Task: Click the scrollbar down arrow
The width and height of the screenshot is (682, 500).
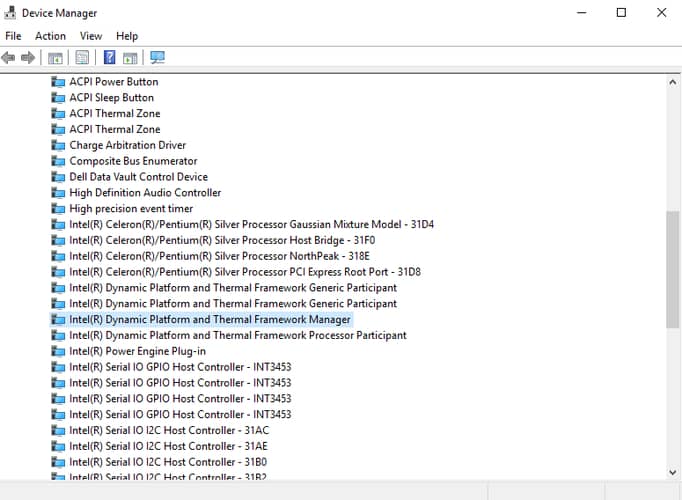Action: 672,472
